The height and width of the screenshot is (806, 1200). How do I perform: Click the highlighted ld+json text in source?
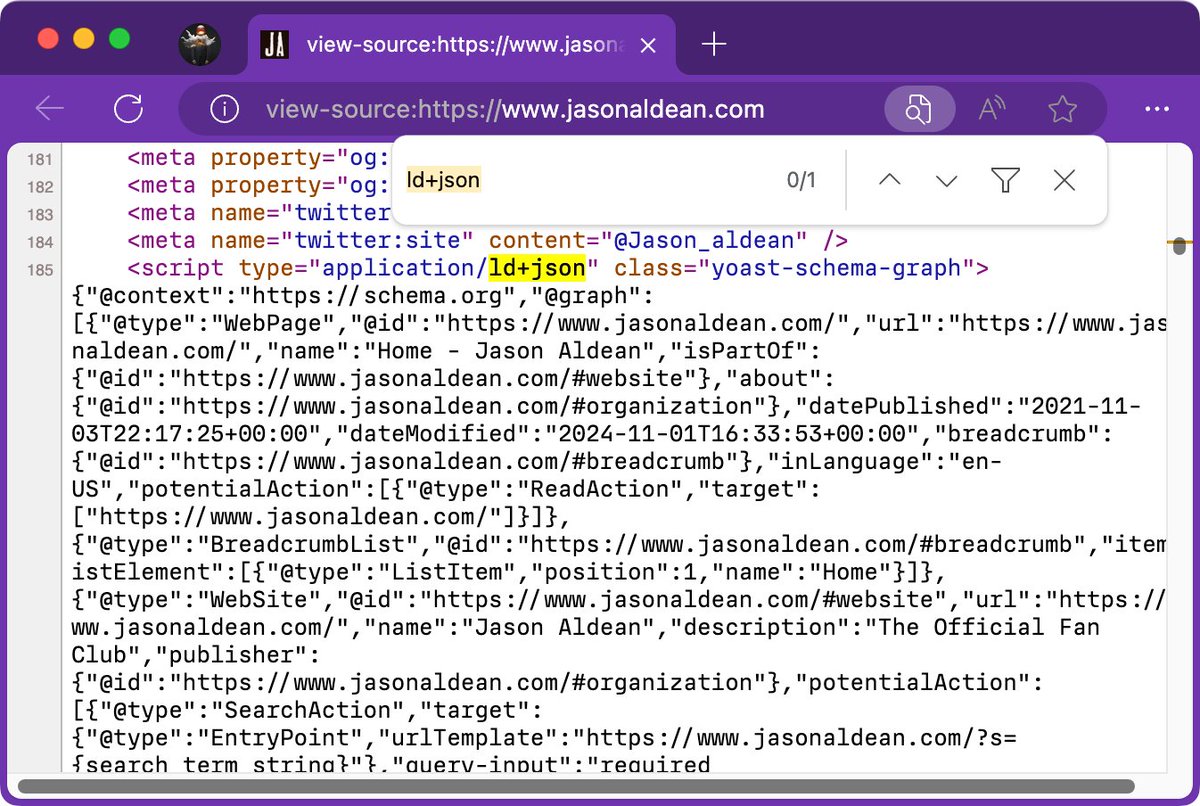click(x=535, y=268)
